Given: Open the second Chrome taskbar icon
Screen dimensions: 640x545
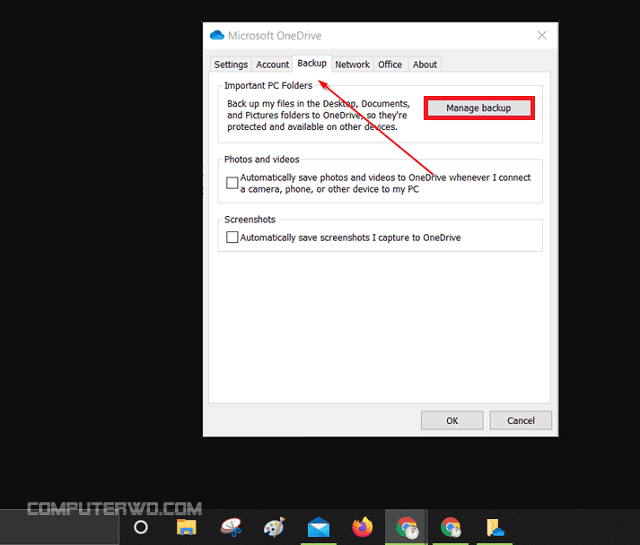Looking at the screenshot, I should (x=451, y=527).
